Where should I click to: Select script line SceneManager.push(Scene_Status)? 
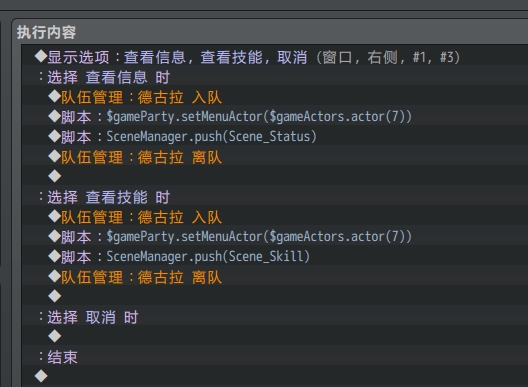tap(275, 137)
